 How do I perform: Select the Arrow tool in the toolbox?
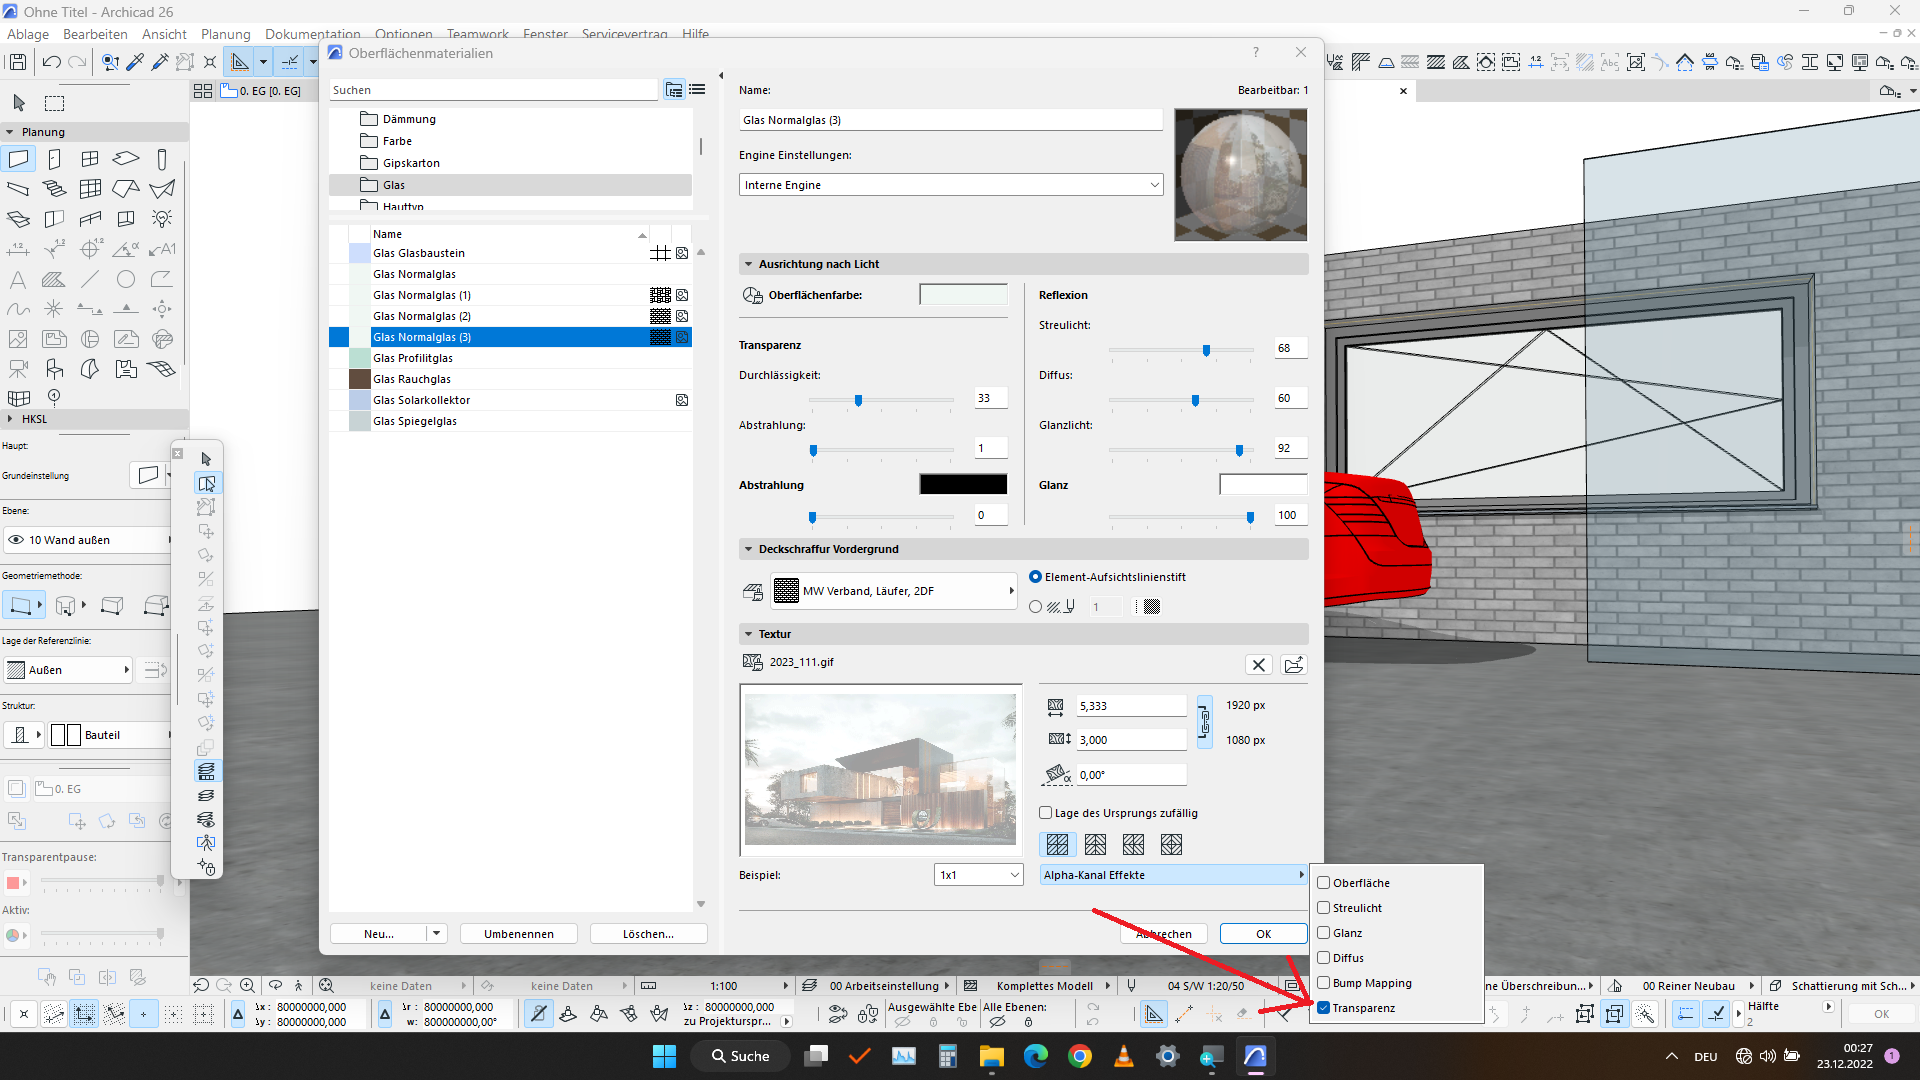tap(19, 103)
